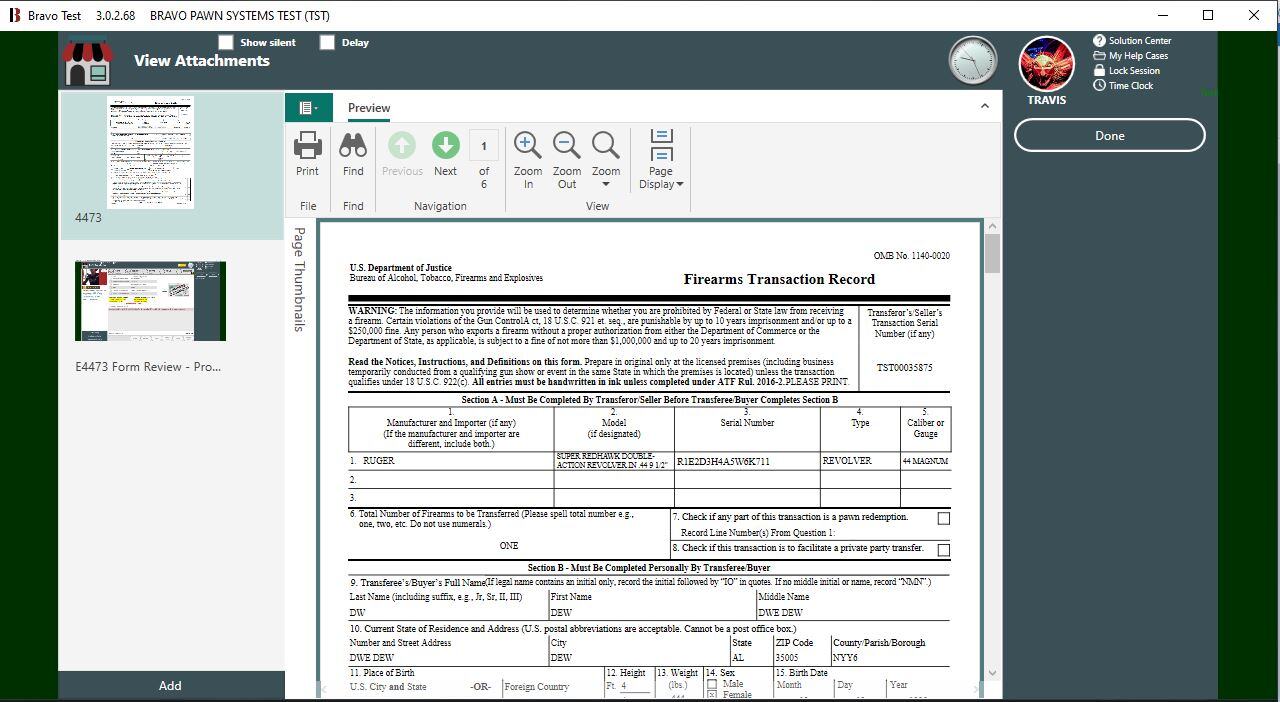Screen dimensions: 1280x702
Task: Click the Bravo store home icon
Action: point(88,61)
